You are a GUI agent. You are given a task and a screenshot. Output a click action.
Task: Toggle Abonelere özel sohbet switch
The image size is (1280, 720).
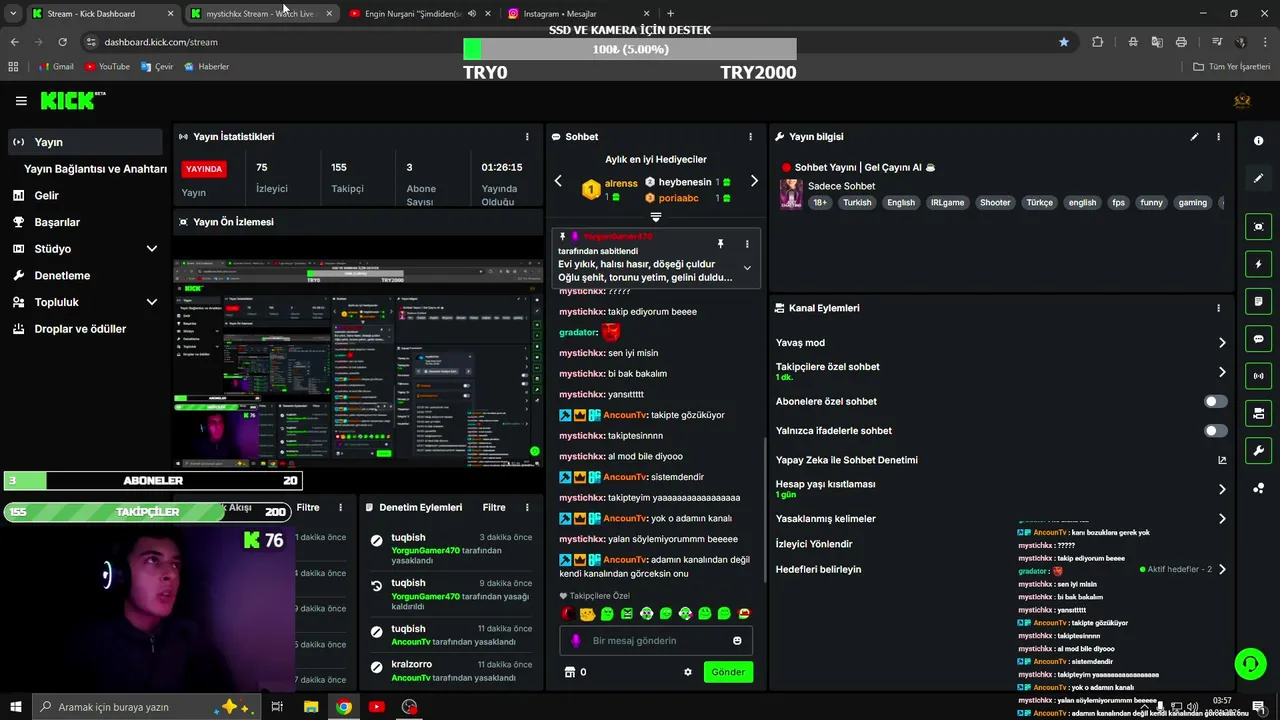pos(1215,401)
